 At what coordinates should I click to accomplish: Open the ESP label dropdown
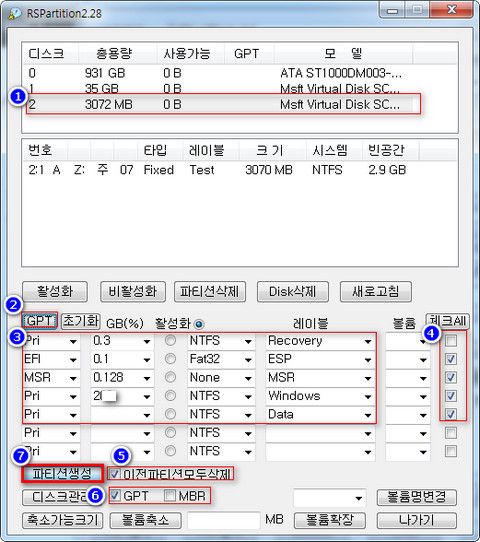pyautogui.click(x=368, y=360)
